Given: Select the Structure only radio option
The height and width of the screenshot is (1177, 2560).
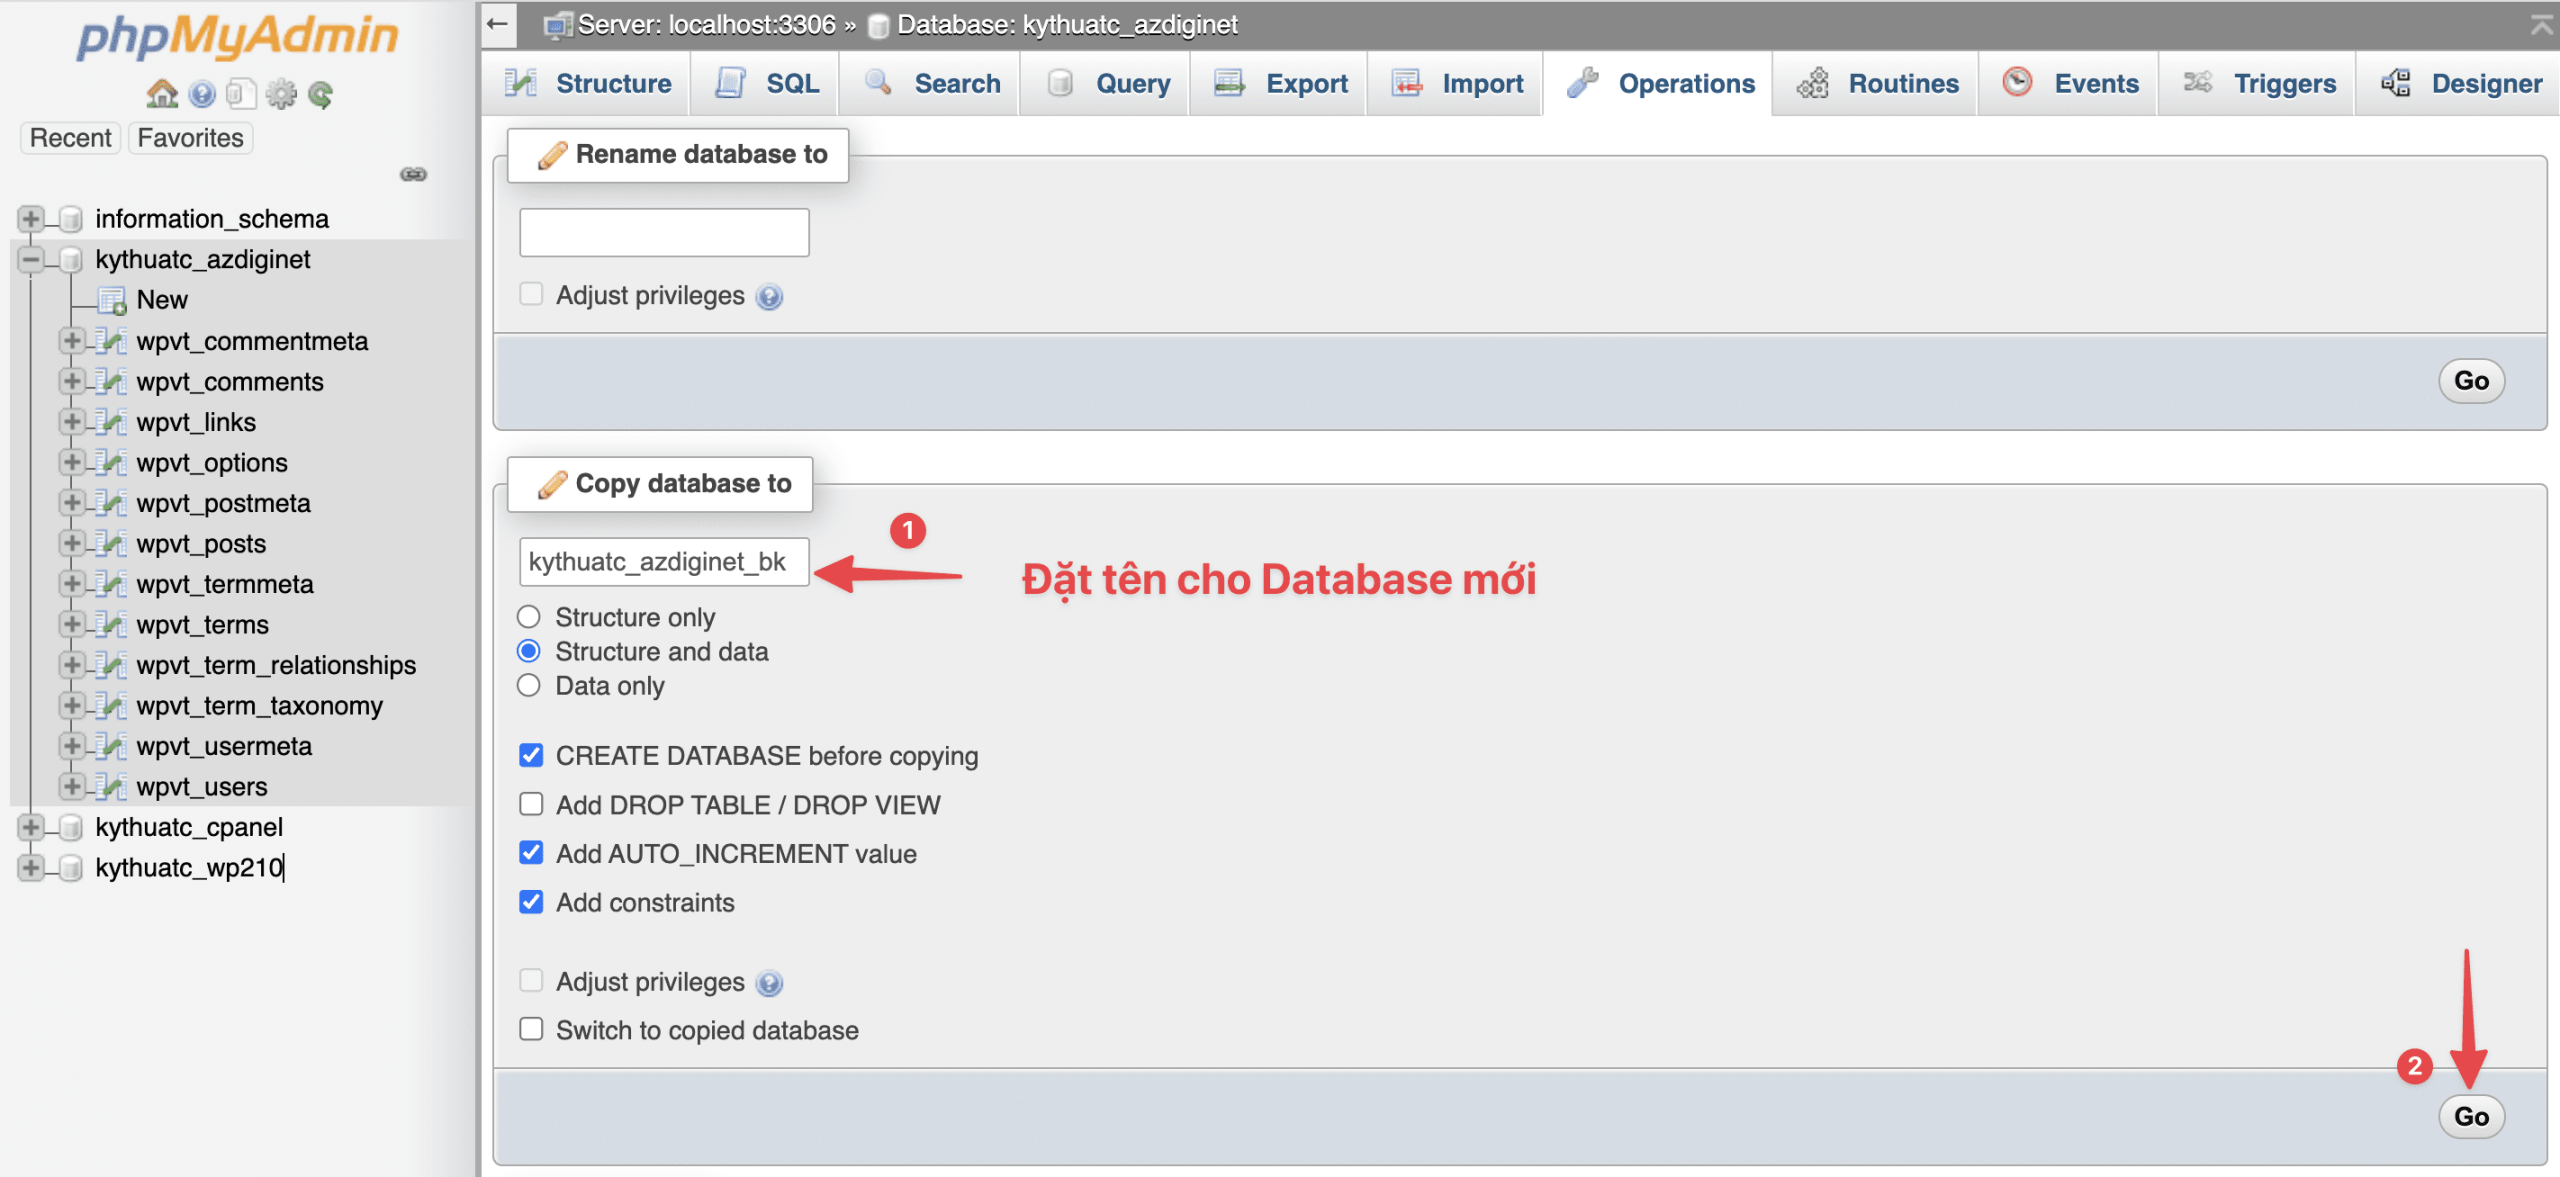Looking at the screenshot, I should 529,617.
